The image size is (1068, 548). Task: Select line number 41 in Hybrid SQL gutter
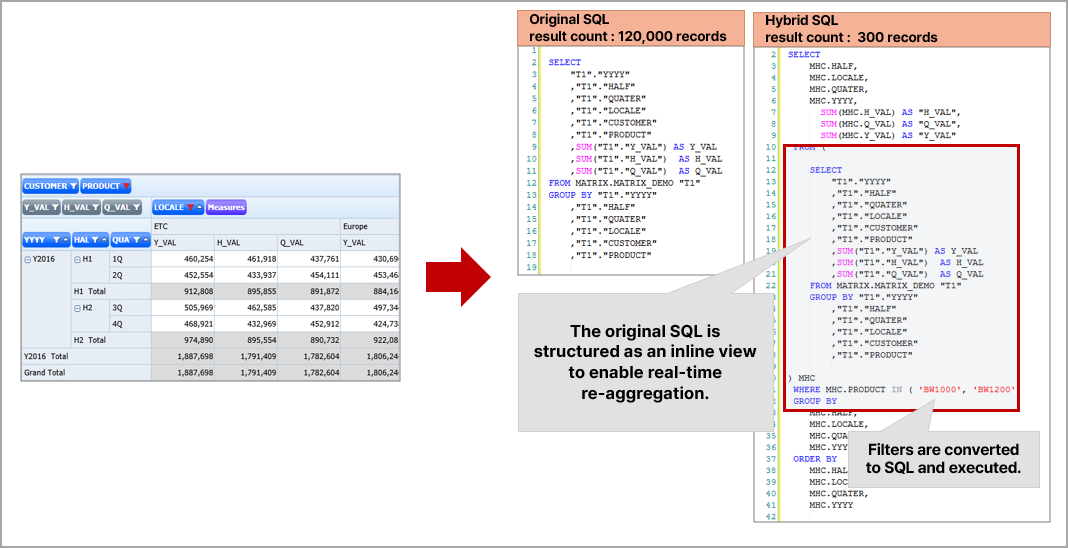pyautogui.click(x=771, y=506)
